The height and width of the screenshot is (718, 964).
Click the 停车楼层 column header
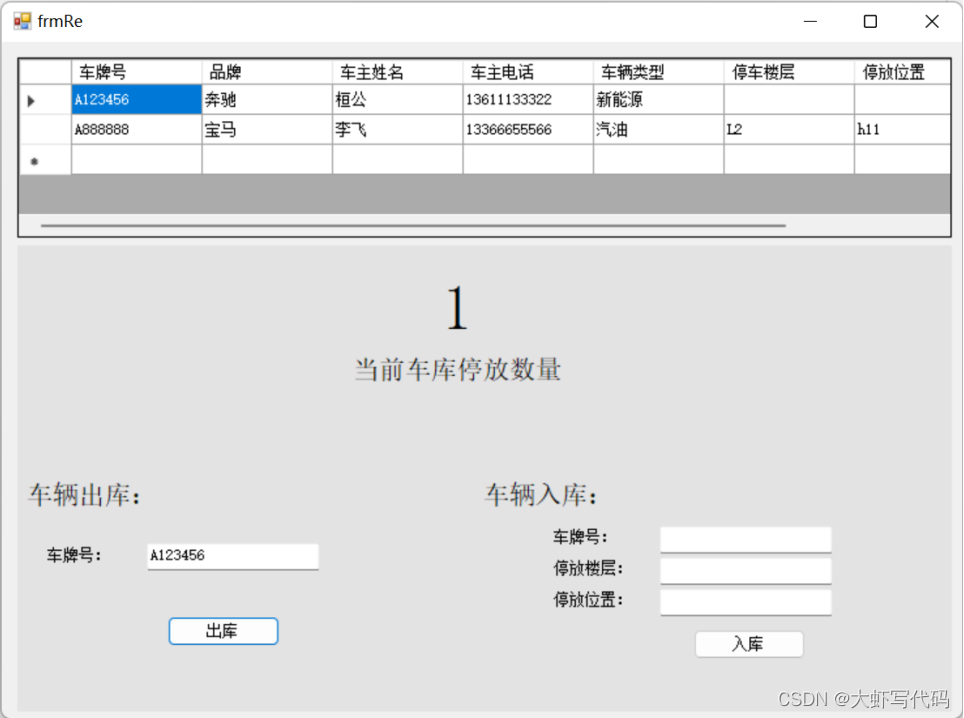pyautogui.click(x=788, y=72)
